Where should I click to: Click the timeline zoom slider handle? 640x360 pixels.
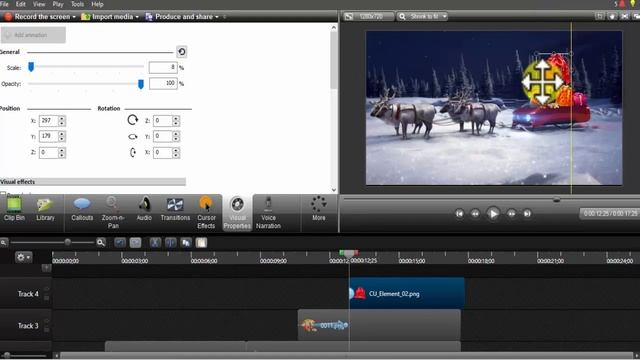point(68,242)
